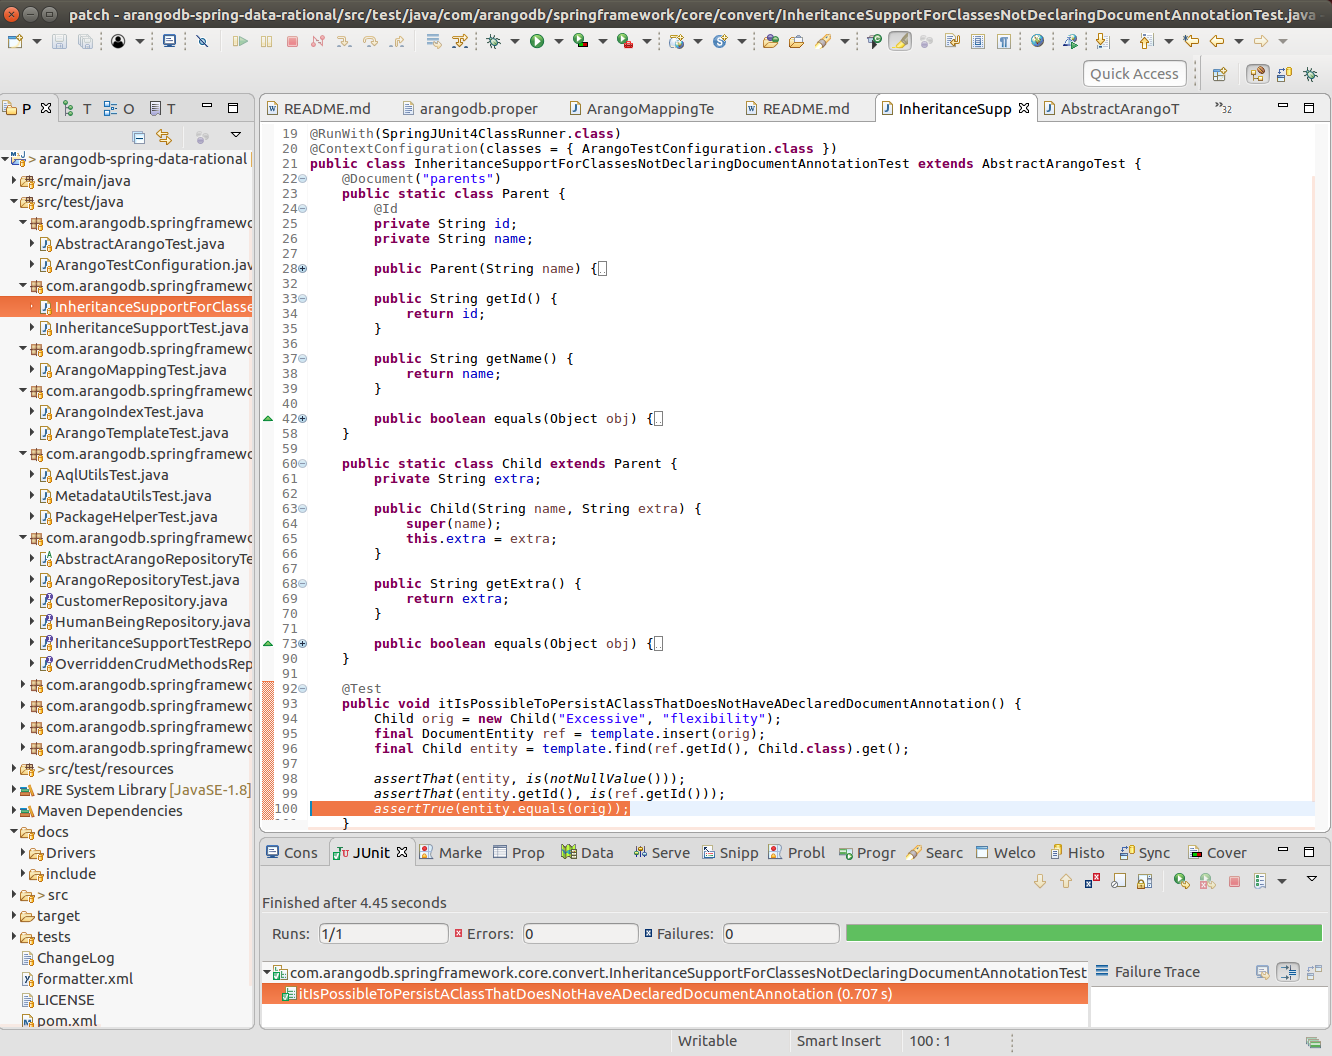Click the Previous Annotation arrow icon

point(1146,41)
